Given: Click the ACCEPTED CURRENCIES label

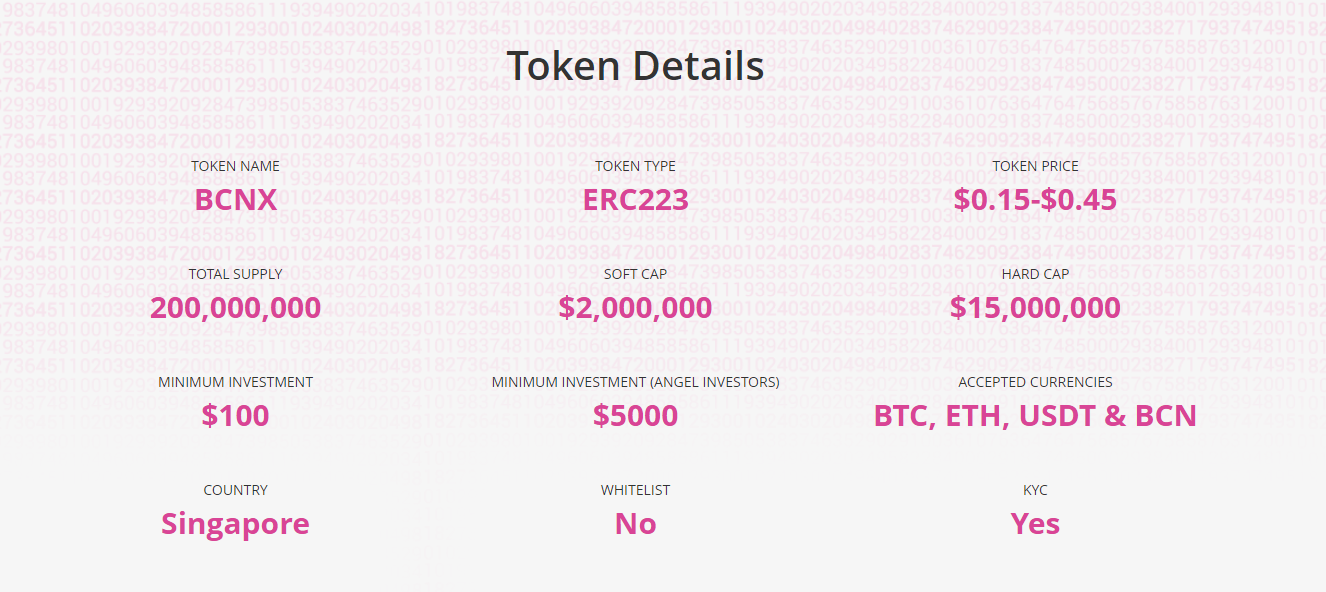Looking at the screenshot, I should point(1035,382).
